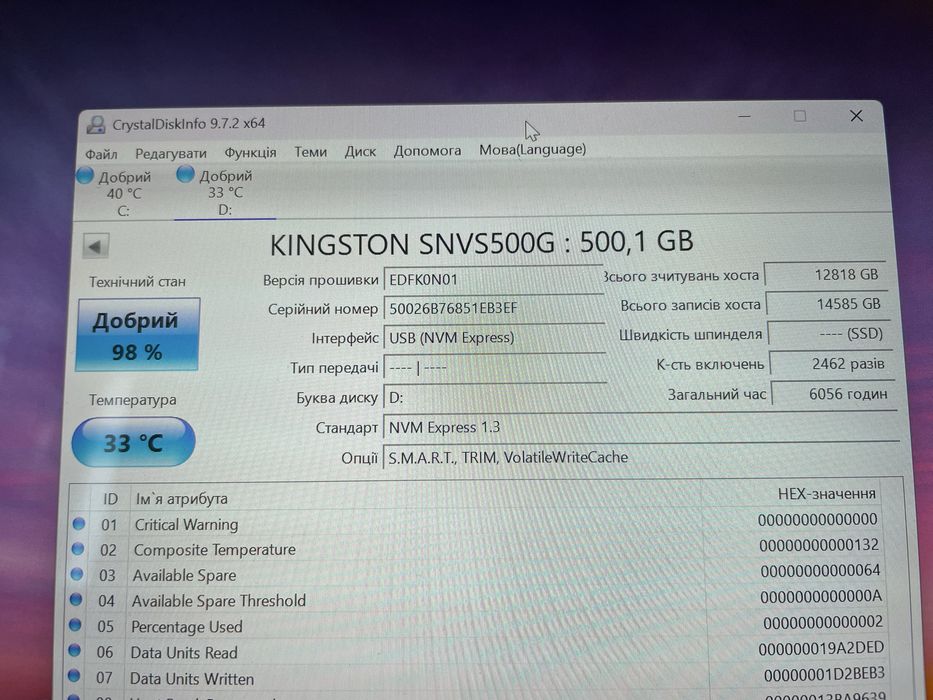933x700 pixels.
Task: Click the power-on count value 2462 разів
Action: [832, 364]
